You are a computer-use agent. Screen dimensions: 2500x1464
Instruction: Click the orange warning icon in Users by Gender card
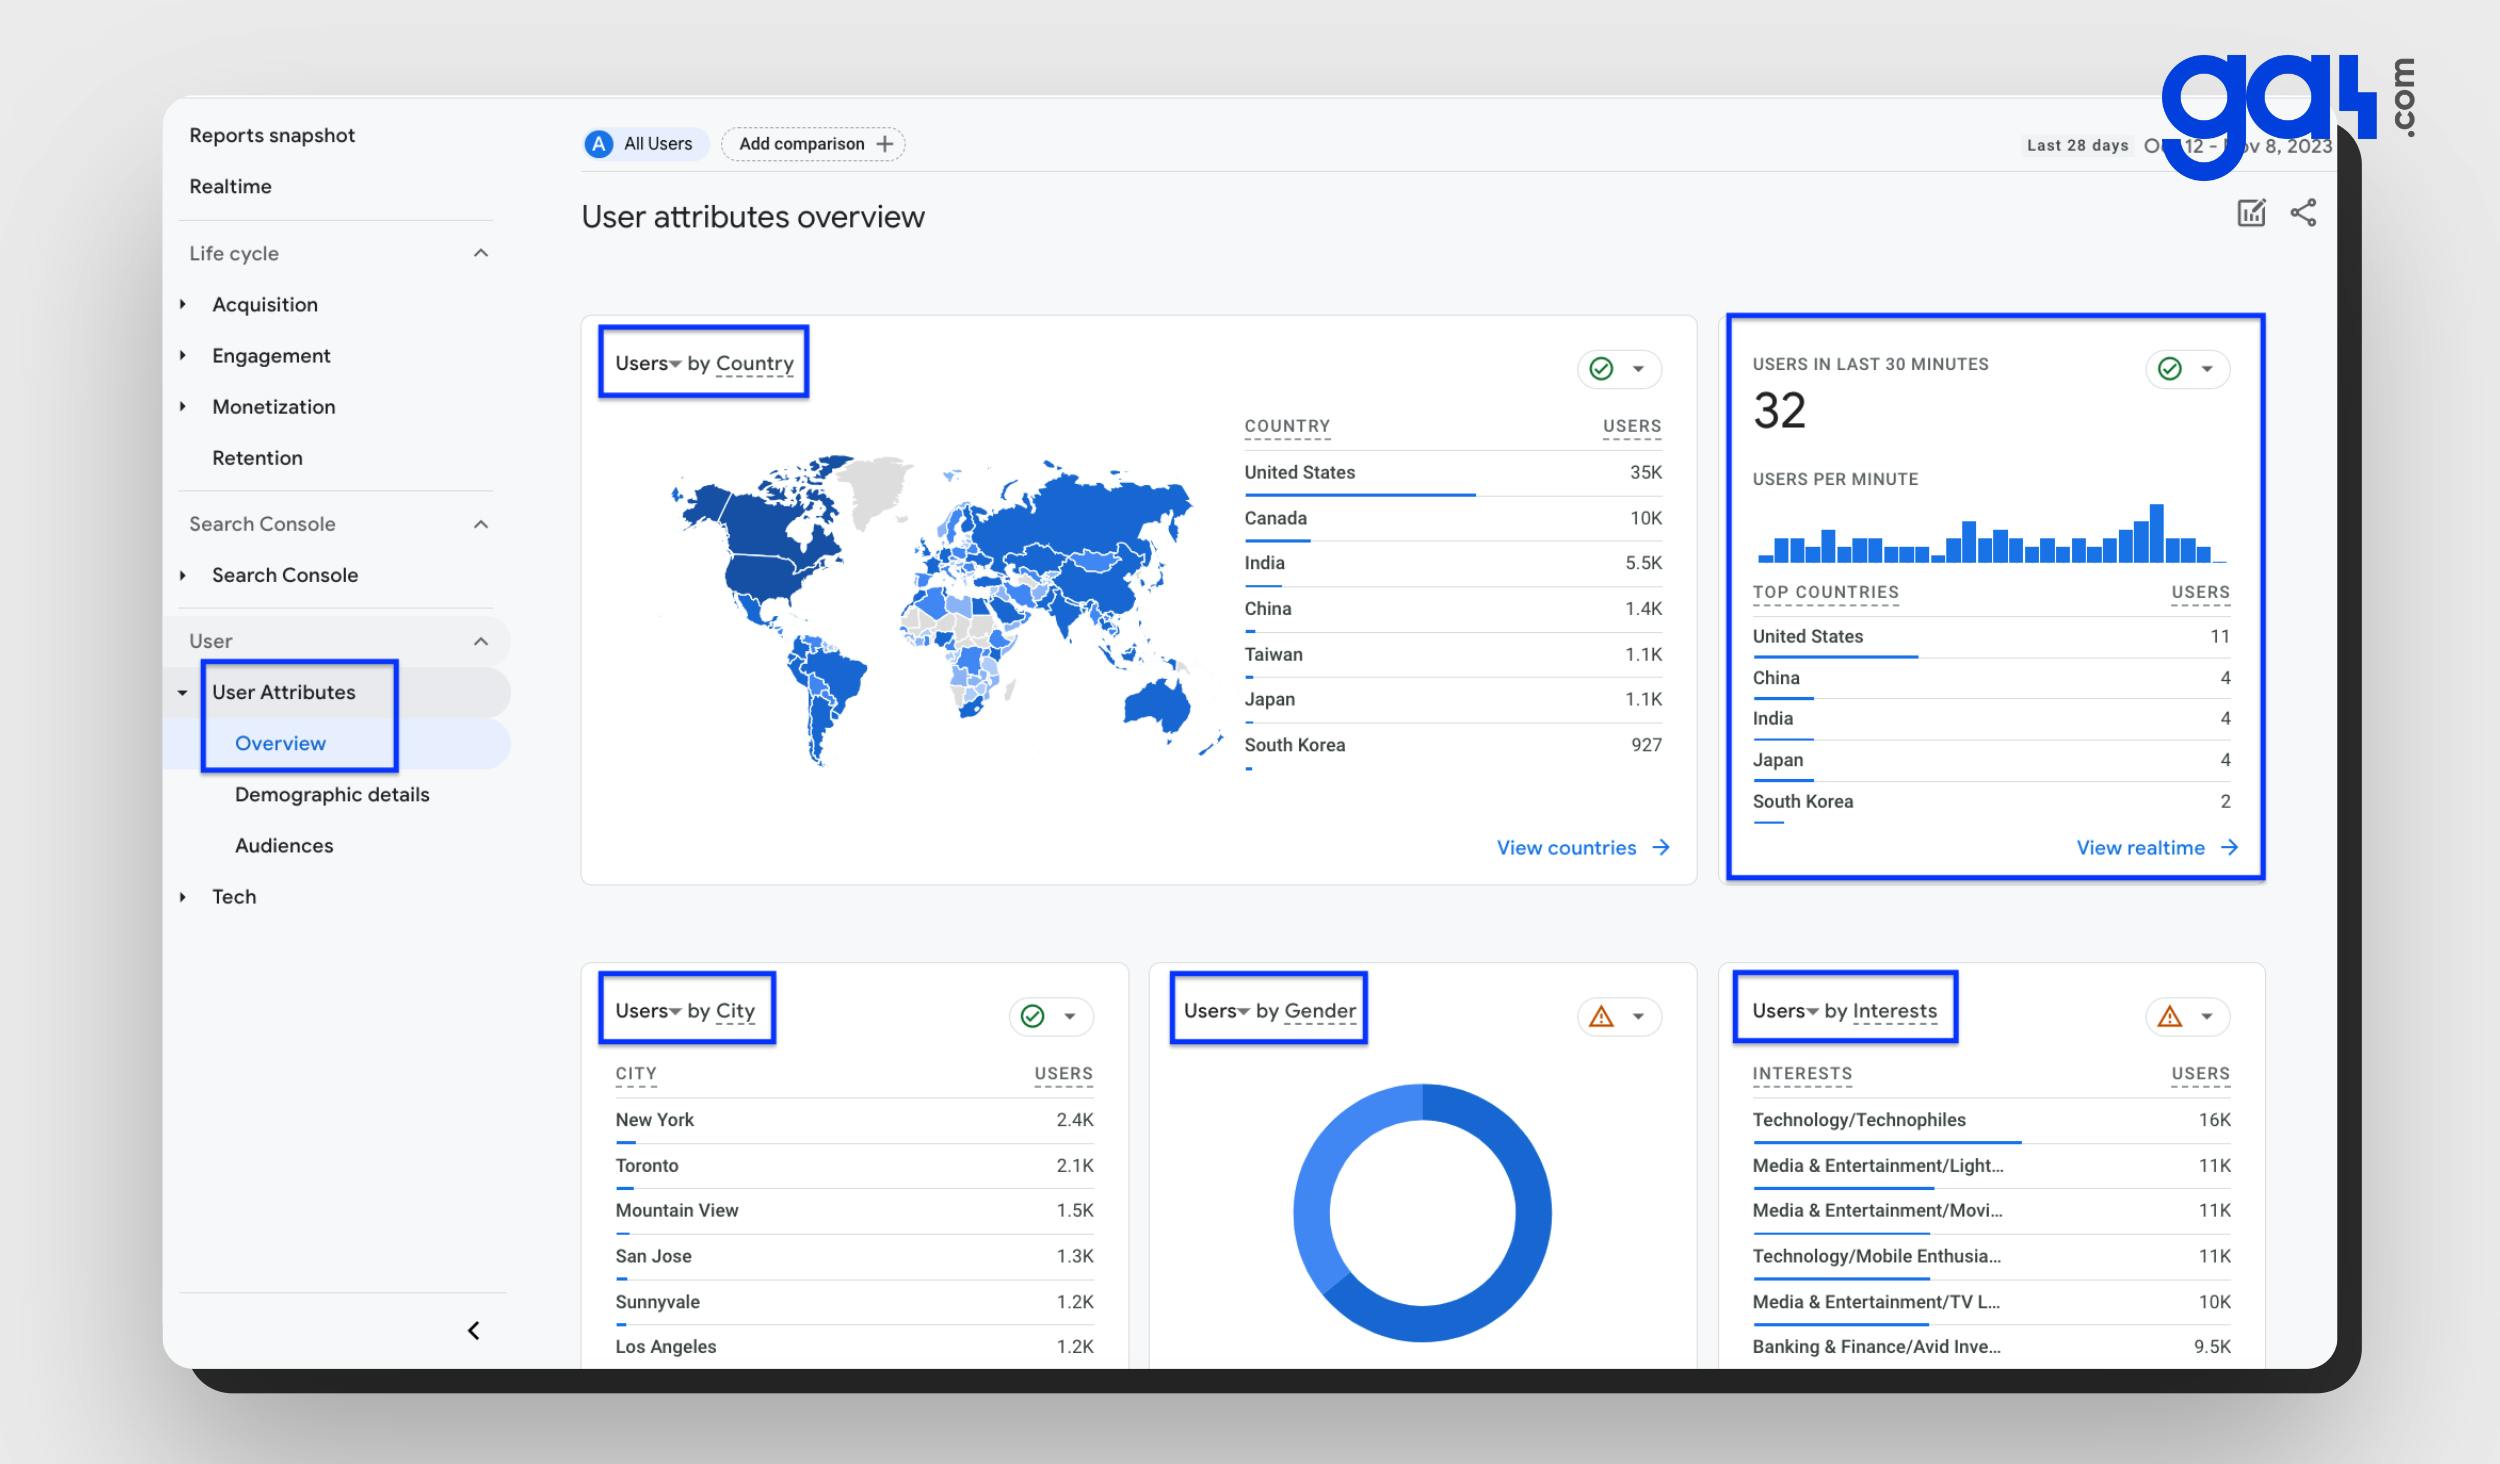1601,1016
